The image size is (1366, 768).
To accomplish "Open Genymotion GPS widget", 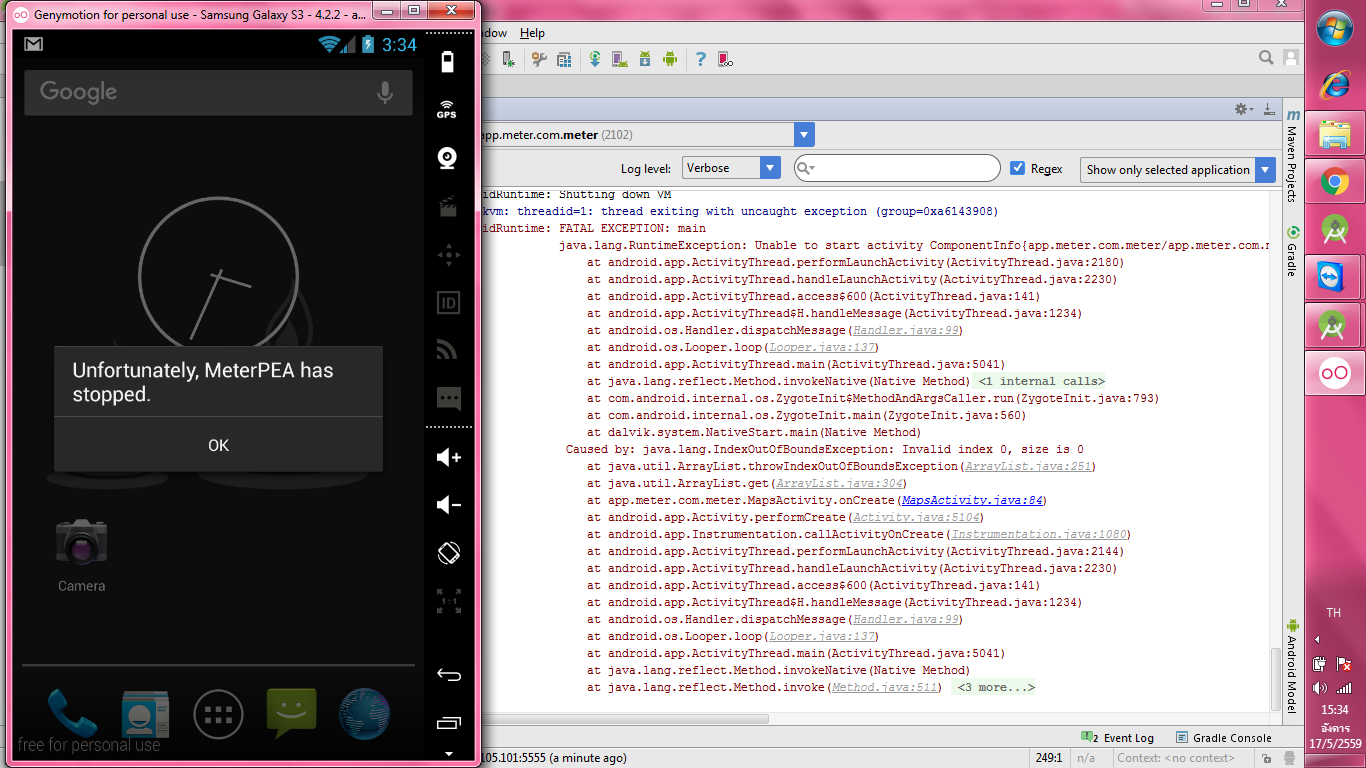I will (447, 110).
